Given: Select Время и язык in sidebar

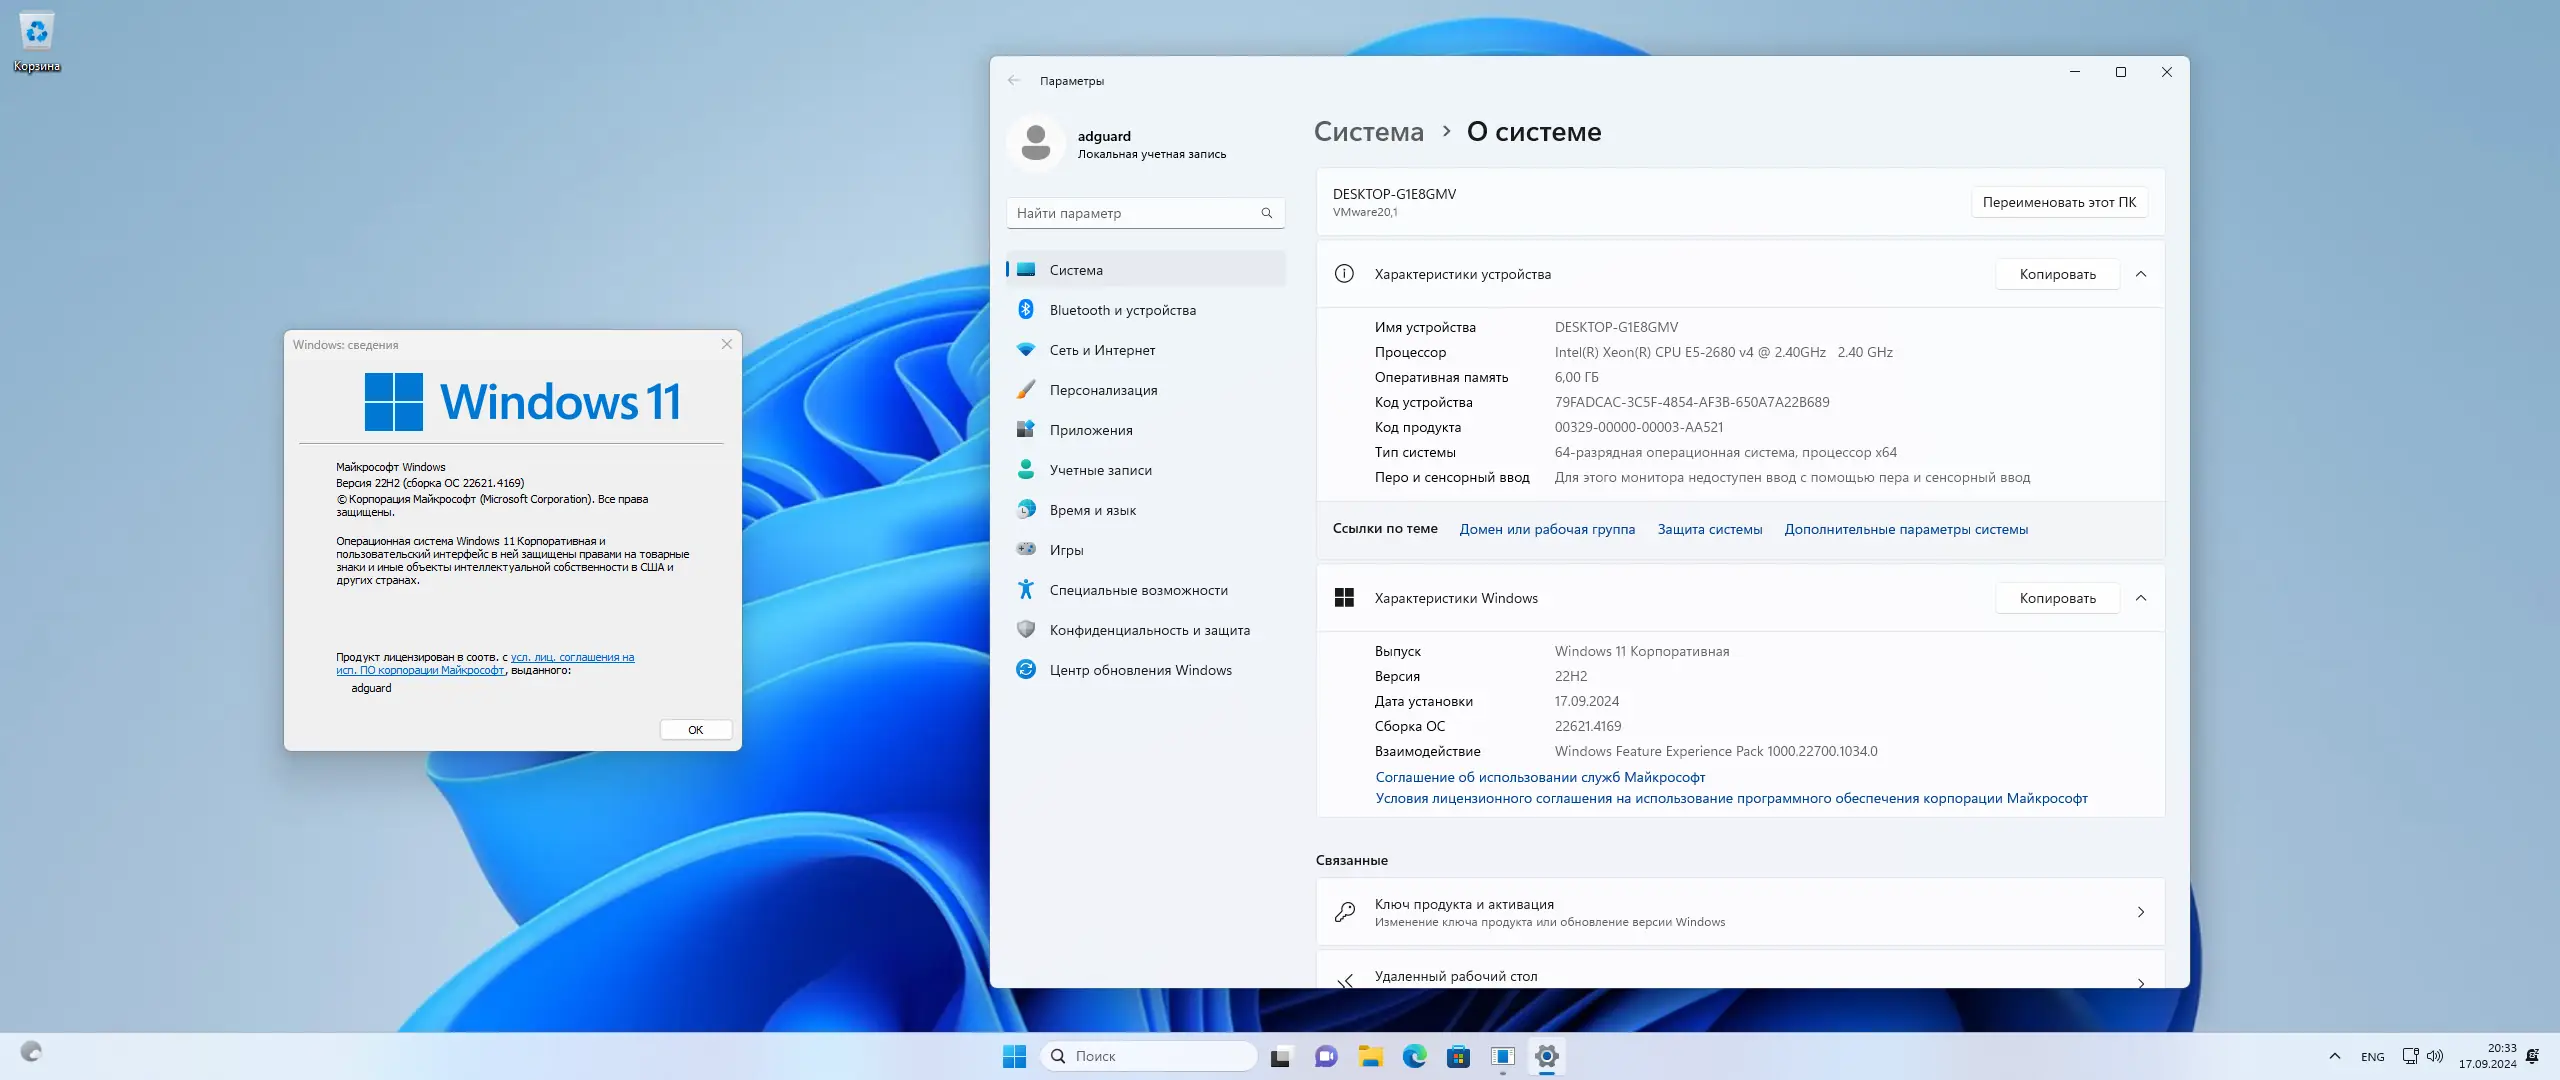Looking at the screenshot, I should (x=1093, y=510).
